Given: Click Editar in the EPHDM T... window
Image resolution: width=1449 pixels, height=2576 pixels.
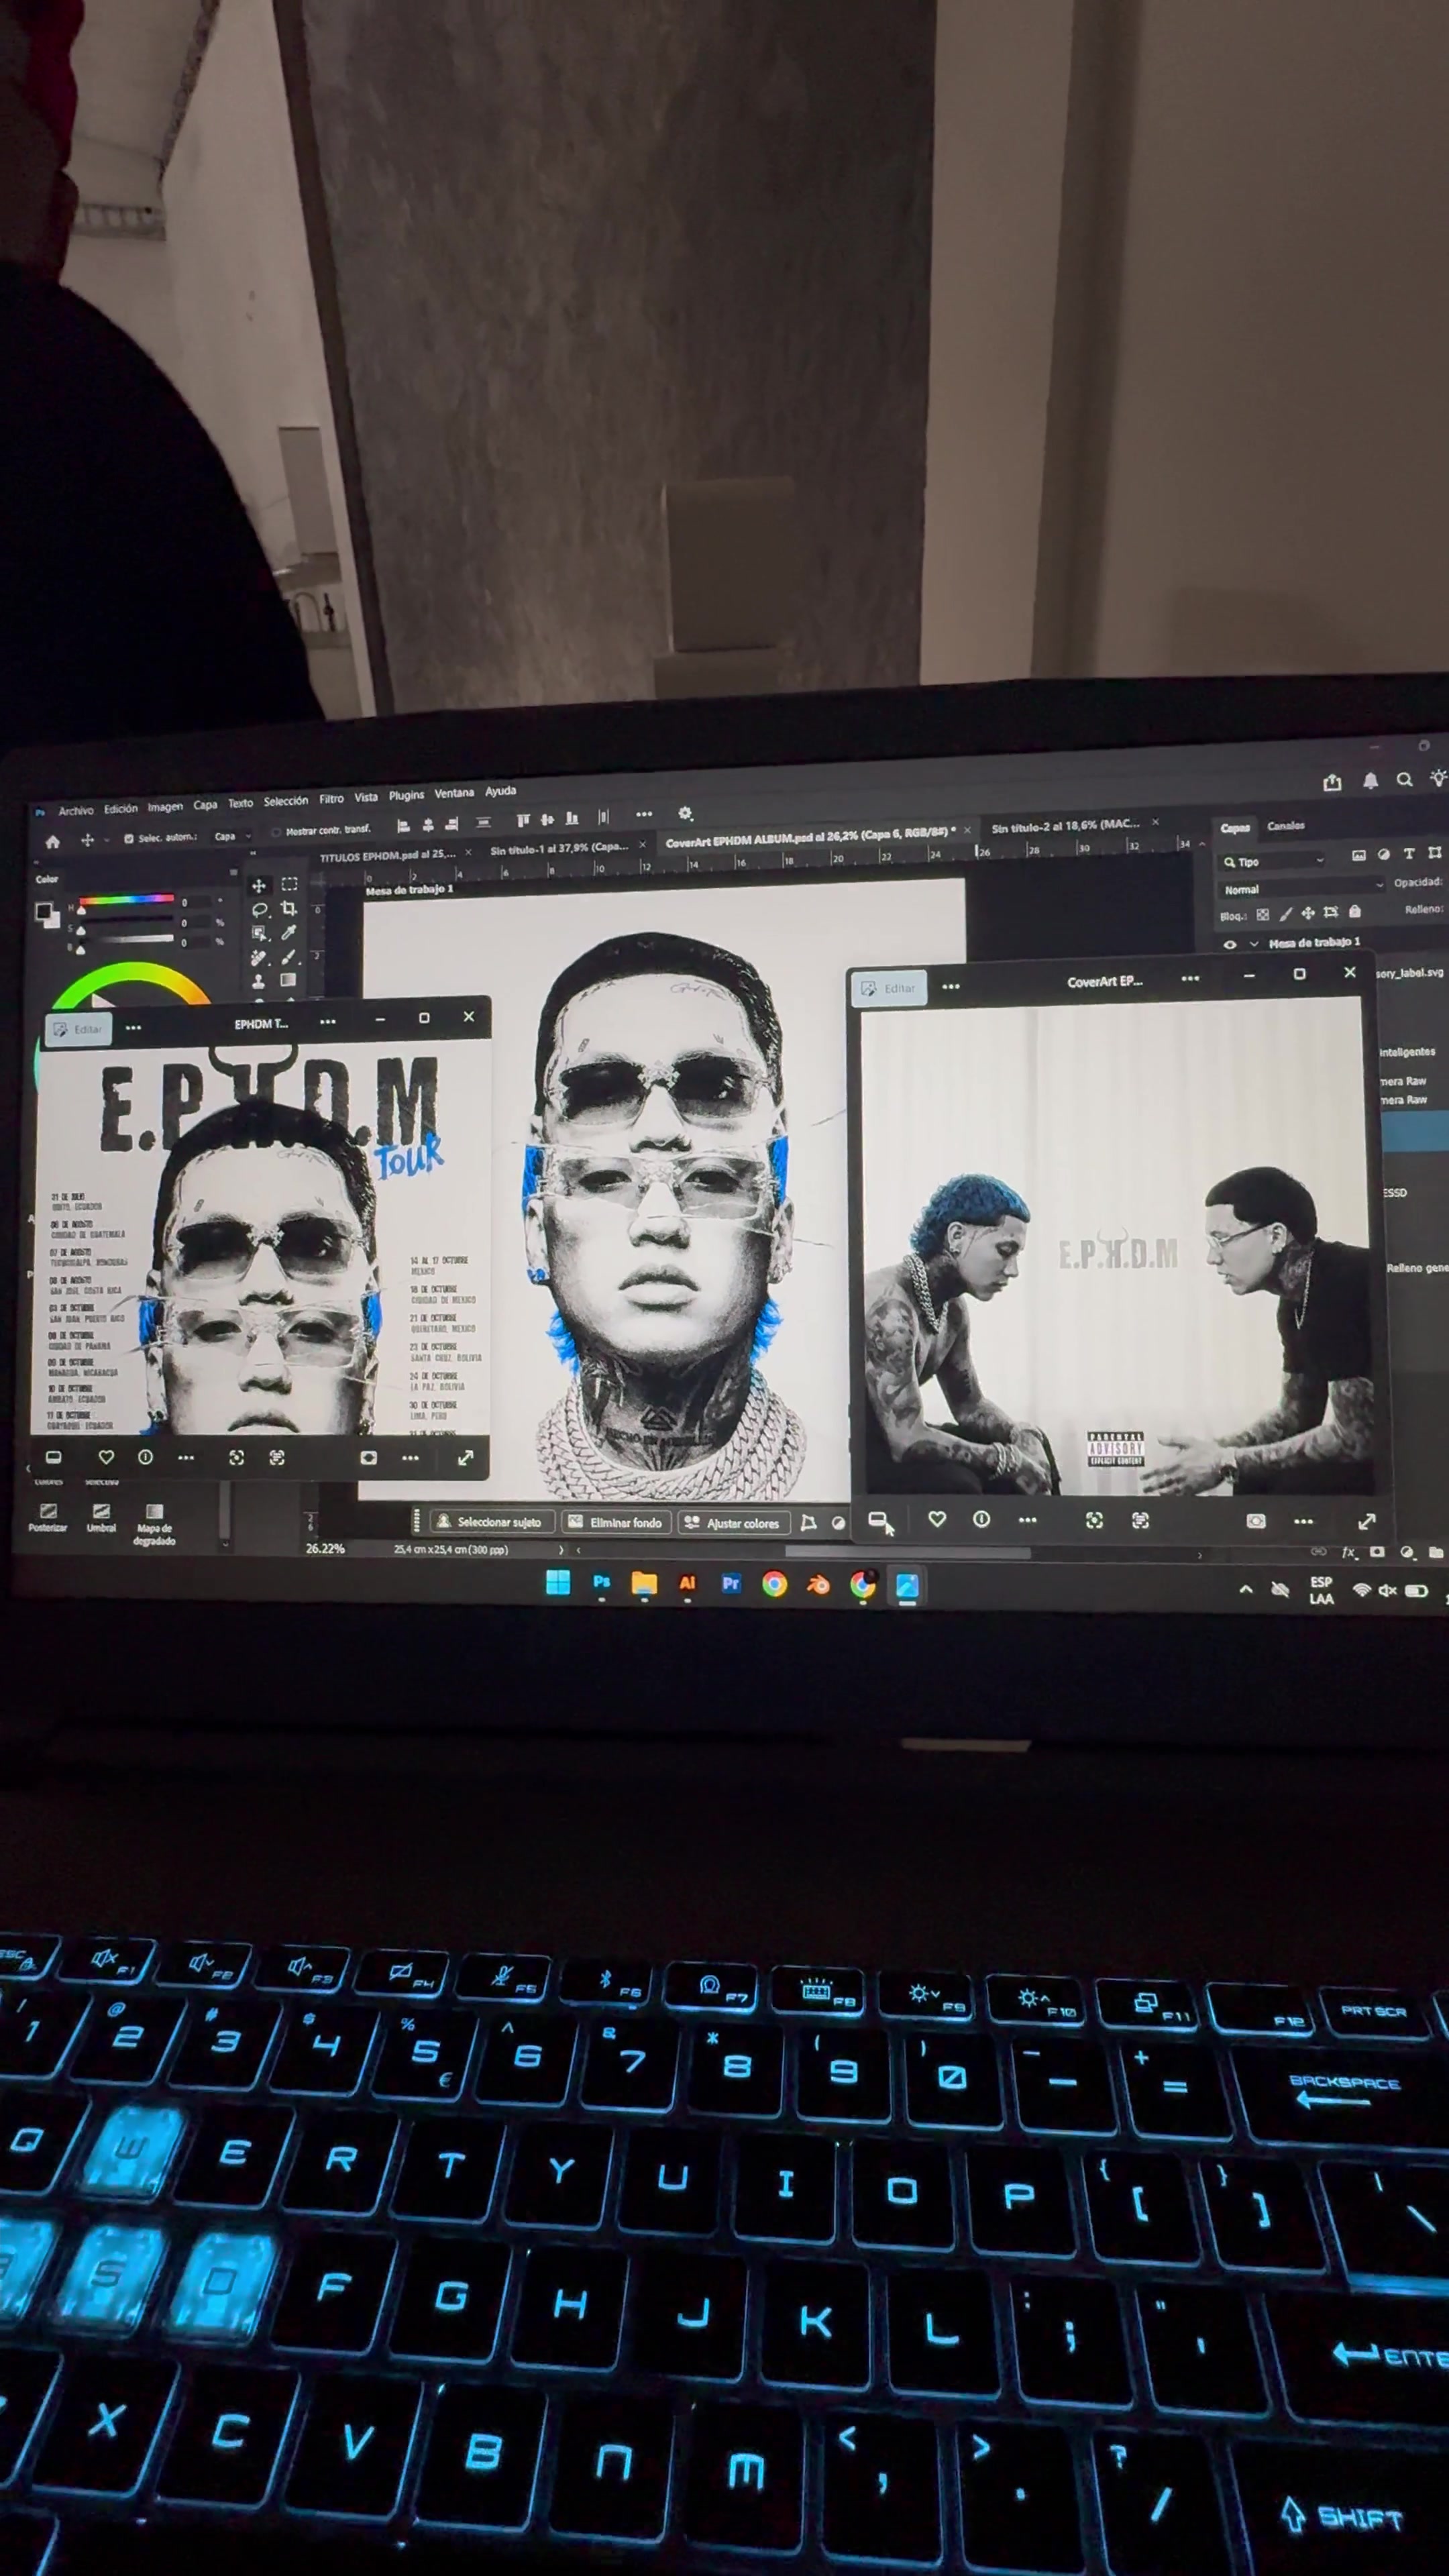Looking at the screenshot, I should coord(77,1029).
